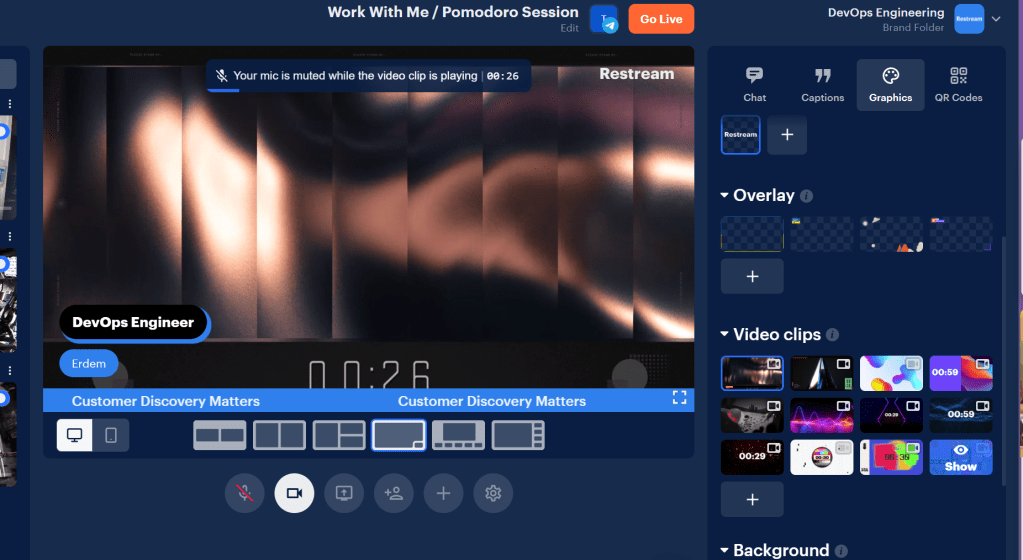Open studio settings gear

(x=493, y=493)
